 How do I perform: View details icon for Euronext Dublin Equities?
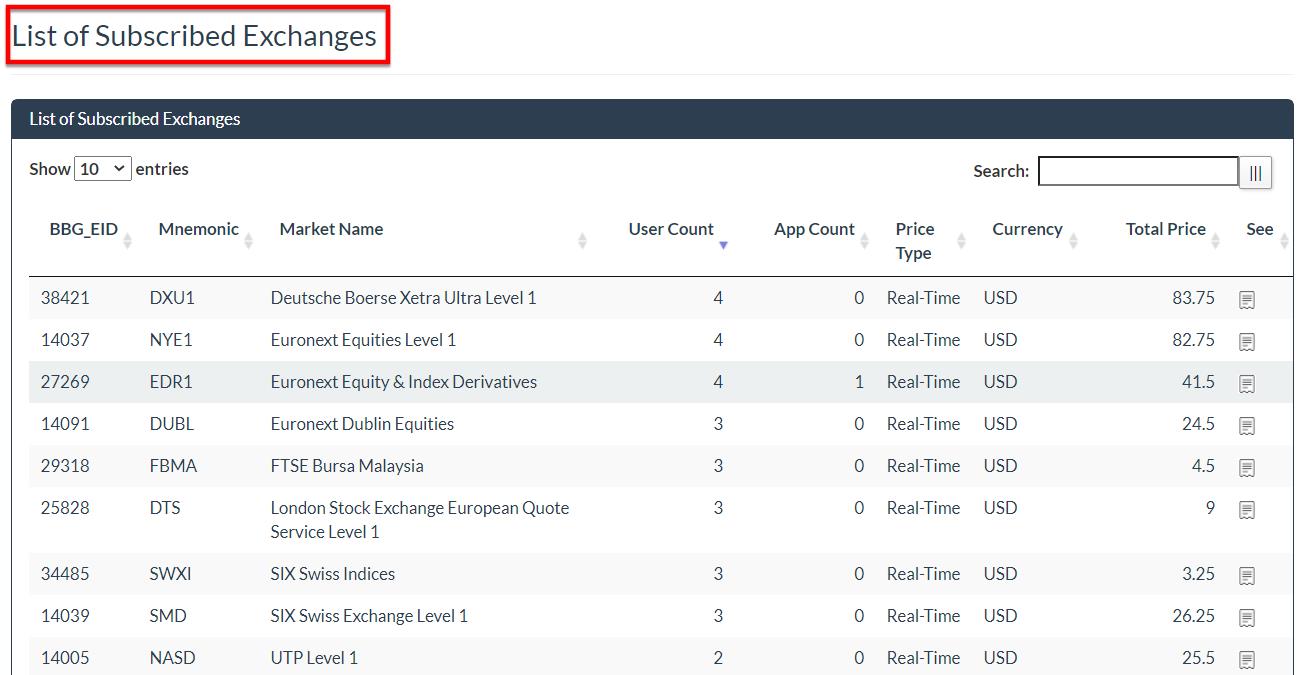(1246, 426)
